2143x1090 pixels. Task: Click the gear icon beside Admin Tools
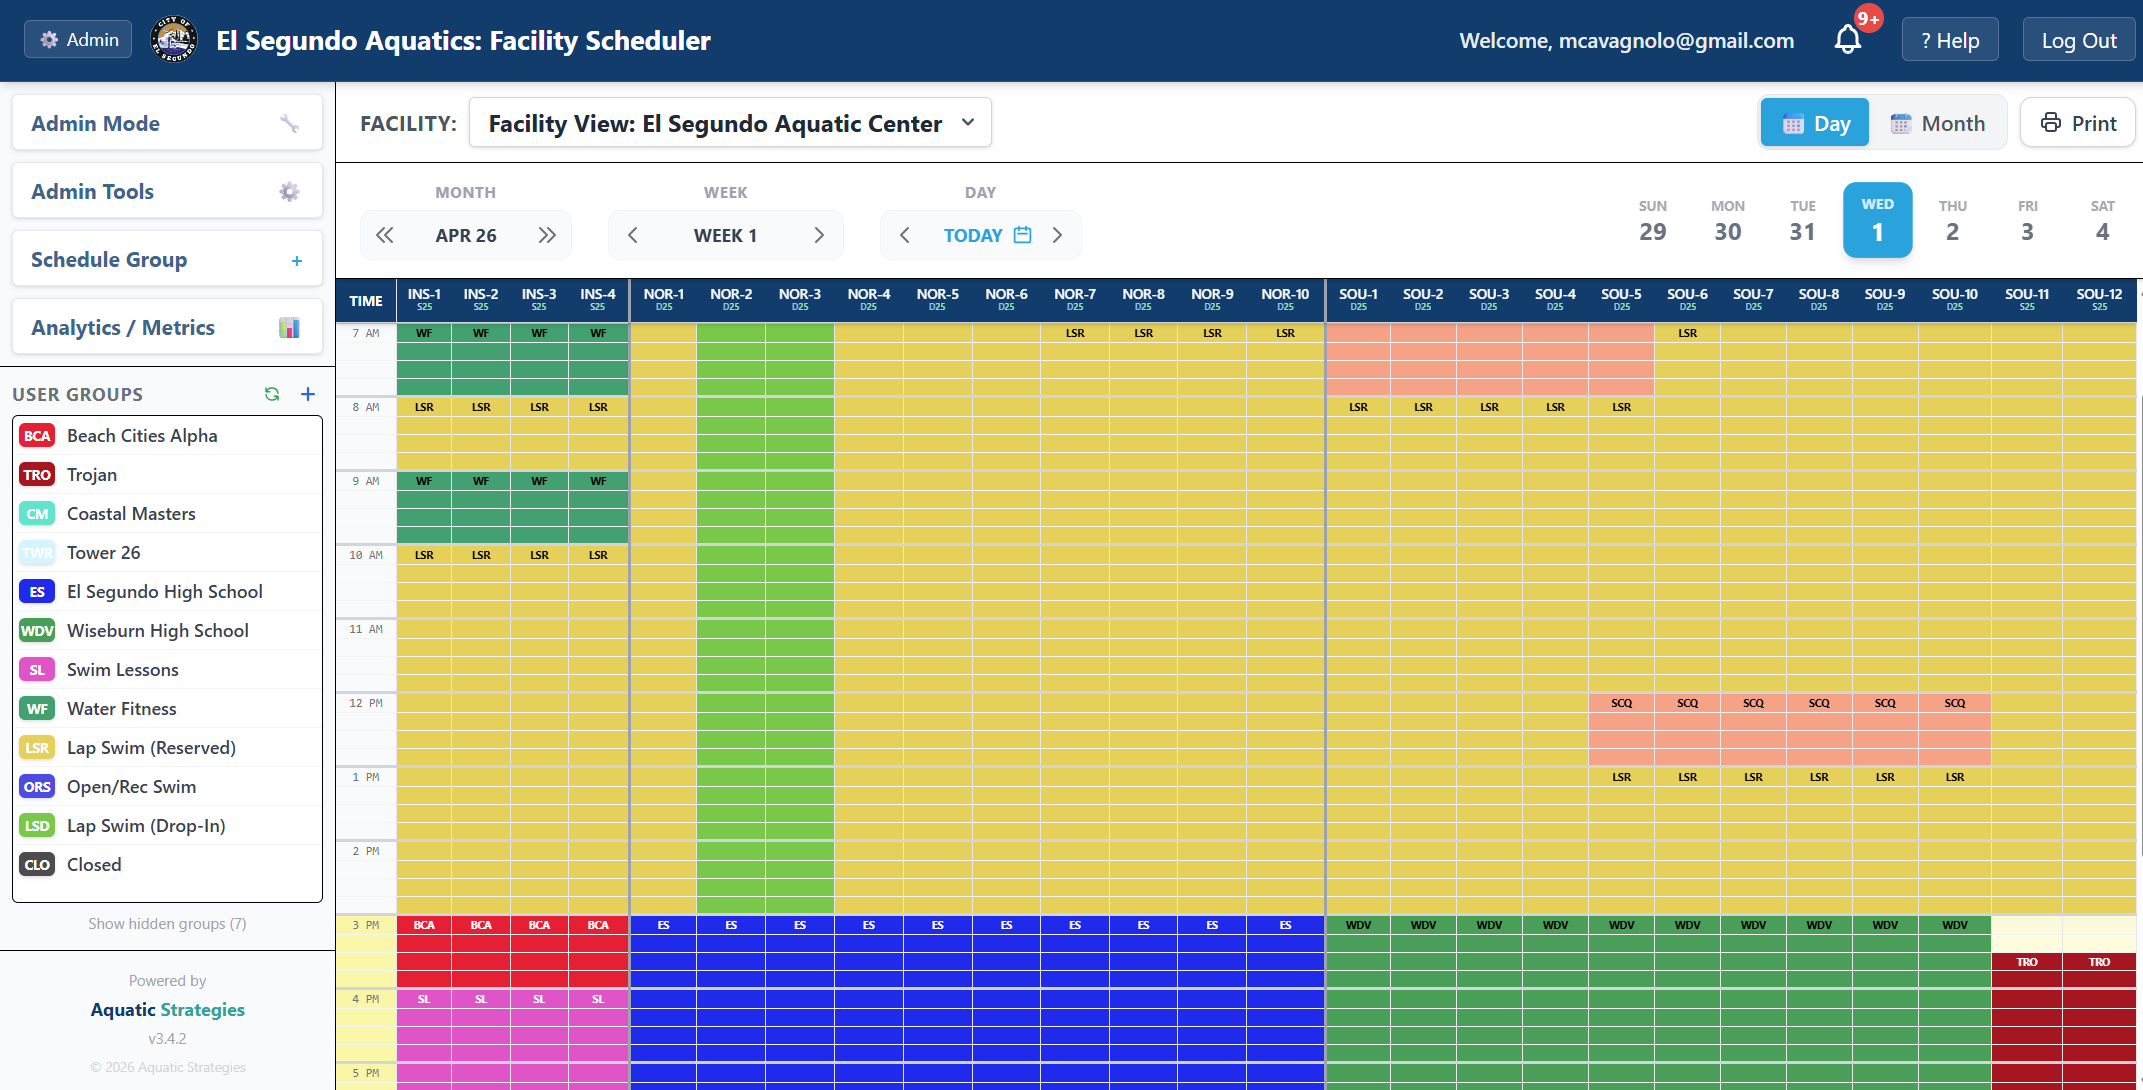pos(289,191)
